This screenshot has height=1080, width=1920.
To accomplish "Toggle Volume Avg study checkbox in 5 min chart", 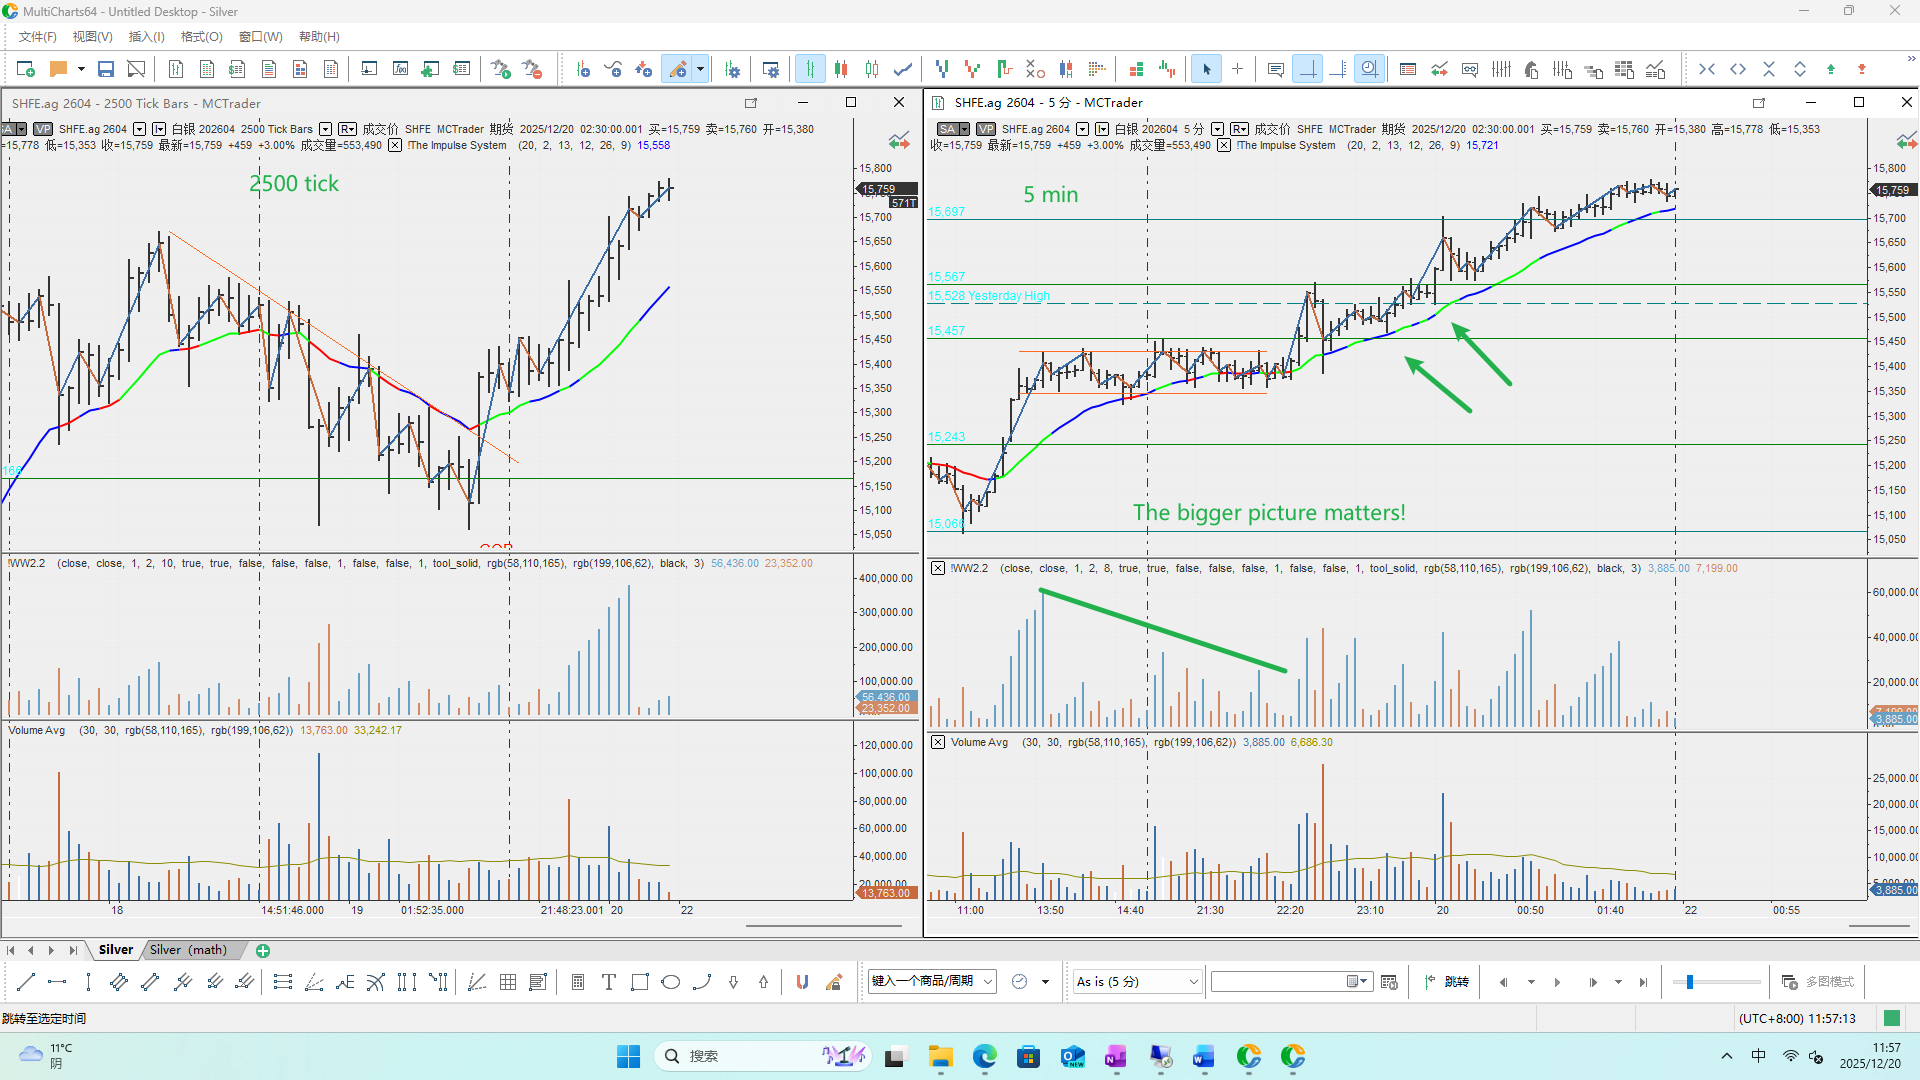I will (x=938, y=742).
